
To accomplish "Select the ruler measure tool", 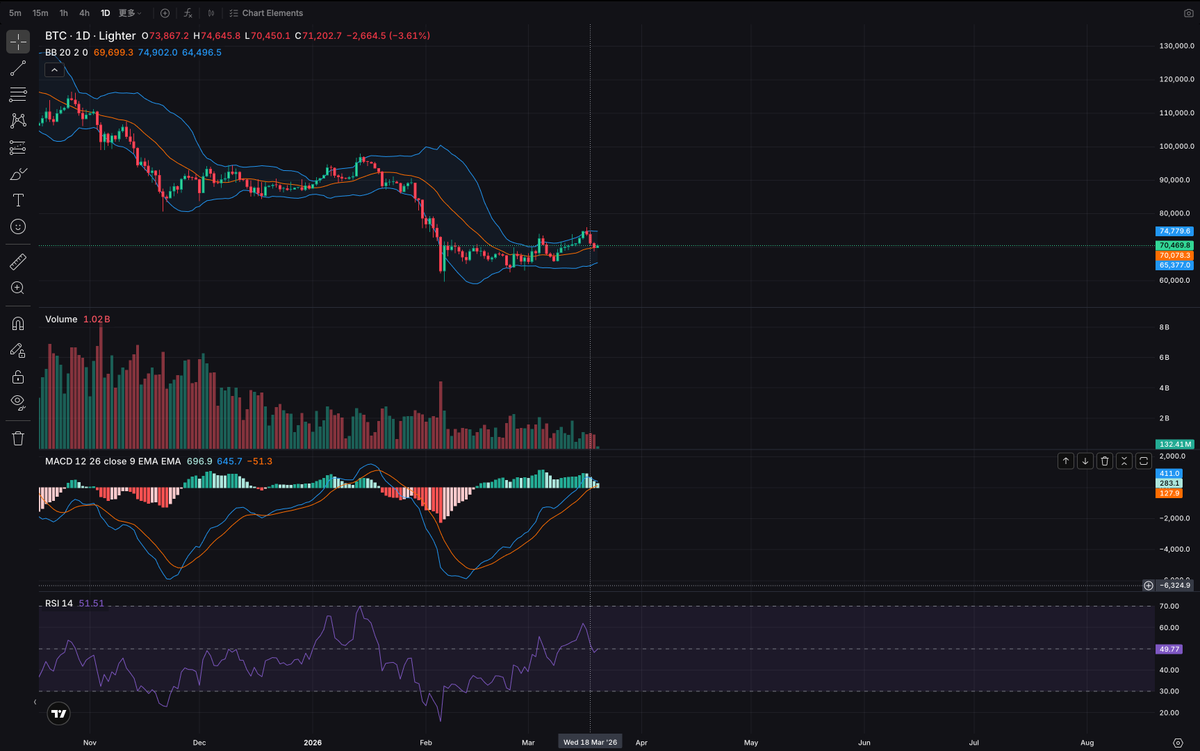I will click(18, 261).
